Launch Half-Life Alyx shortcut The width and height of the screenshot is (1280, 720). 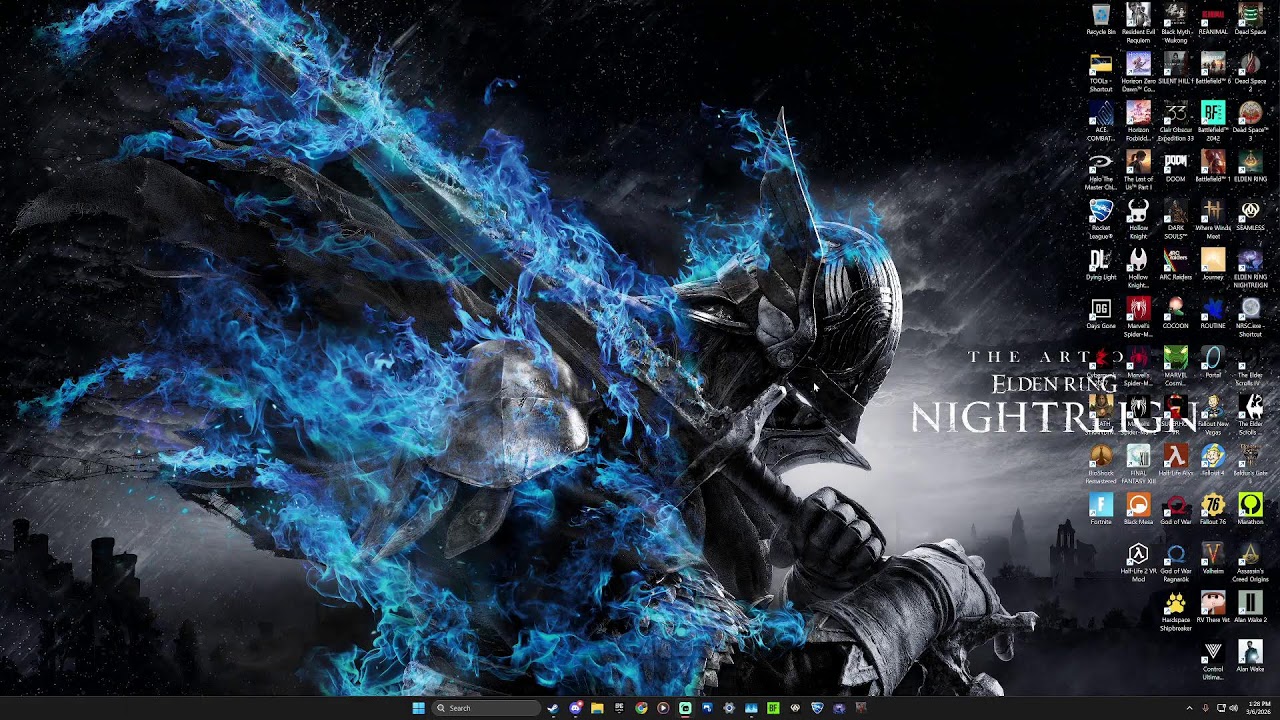pyautogui.click(x=1176, y=460)
